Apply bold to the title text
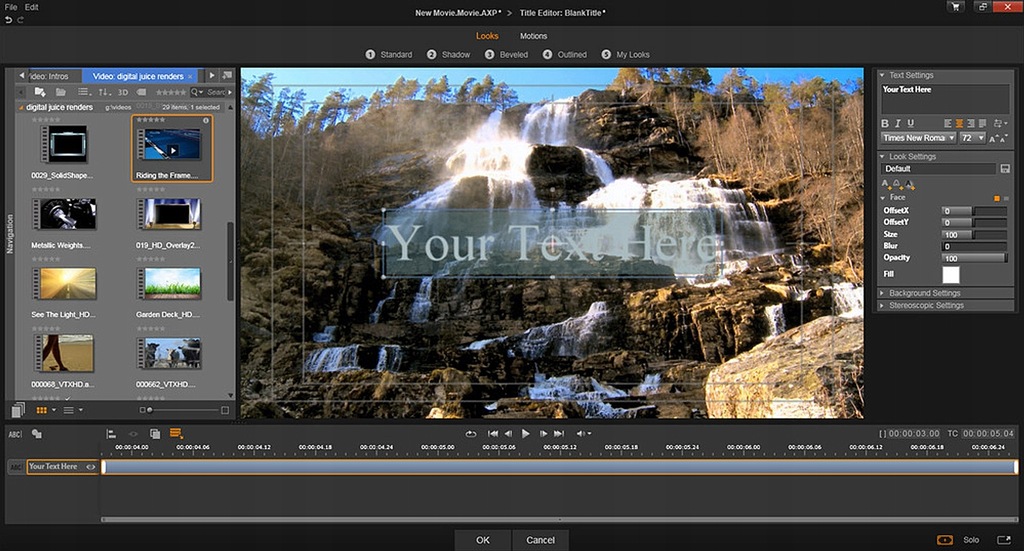Screen dimensions: 1024x551 tap(885, 123)
